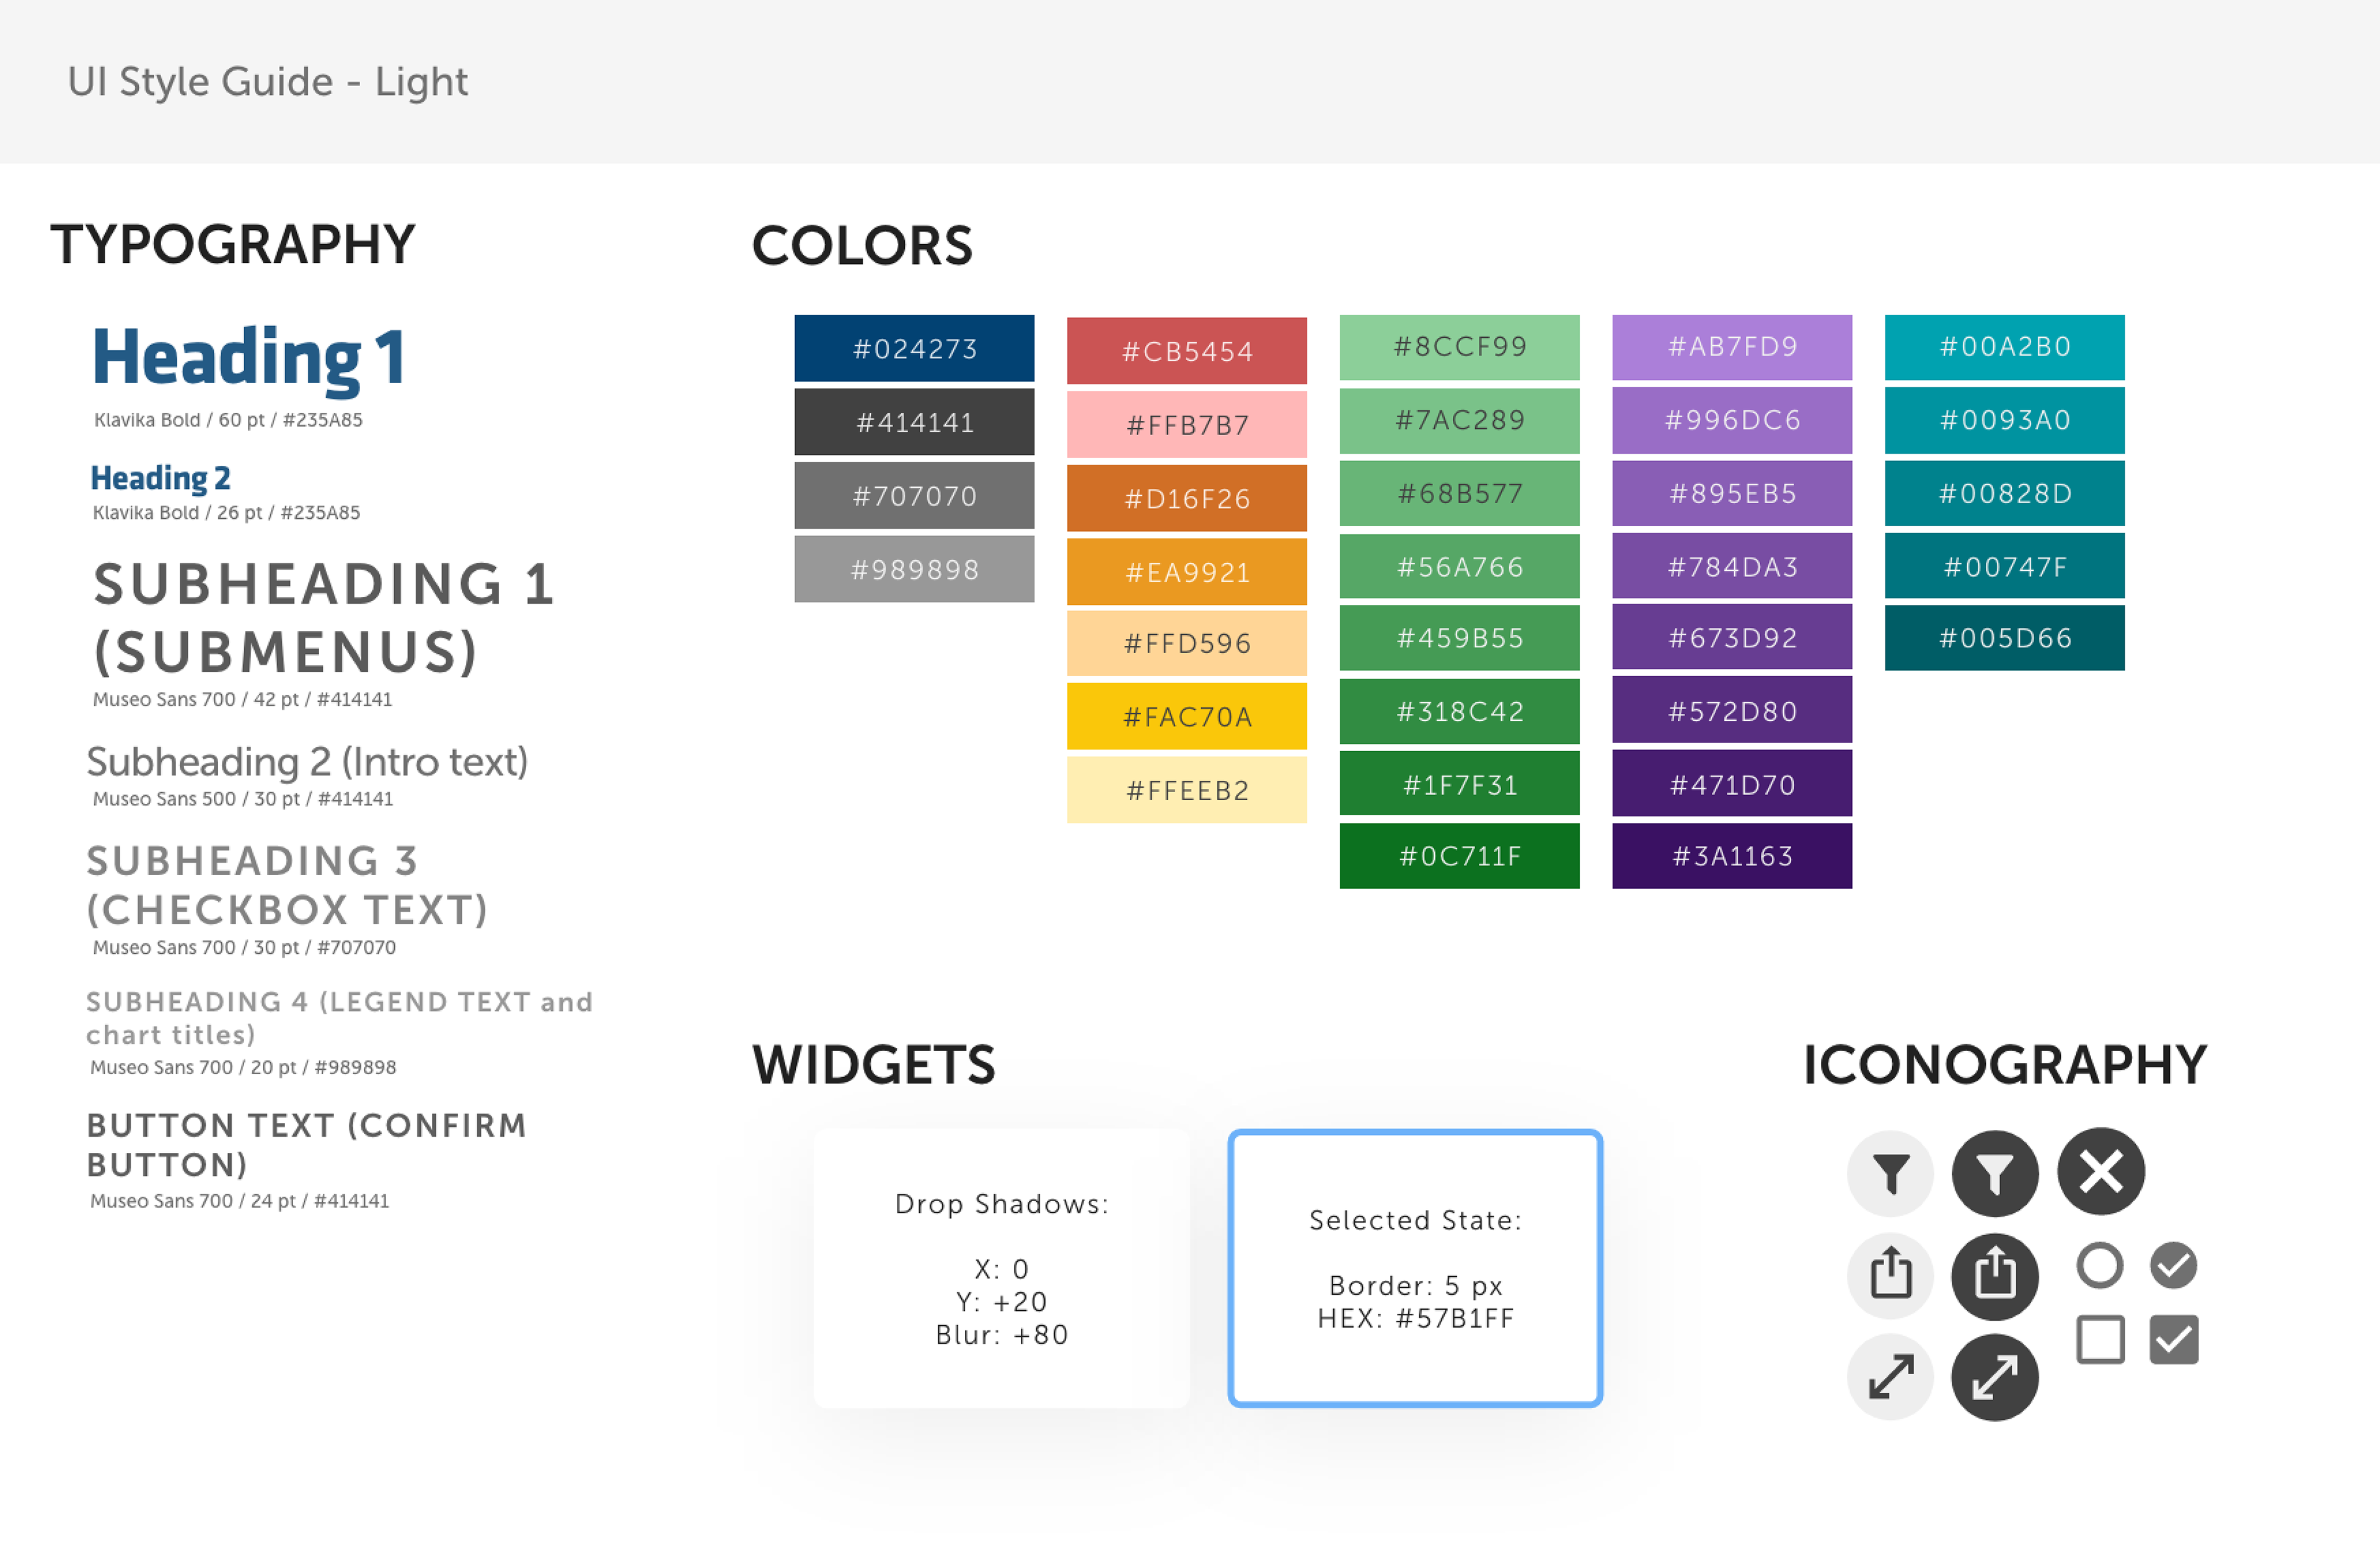
Task: Click the COLORS section heading
Action: (862, 246)
